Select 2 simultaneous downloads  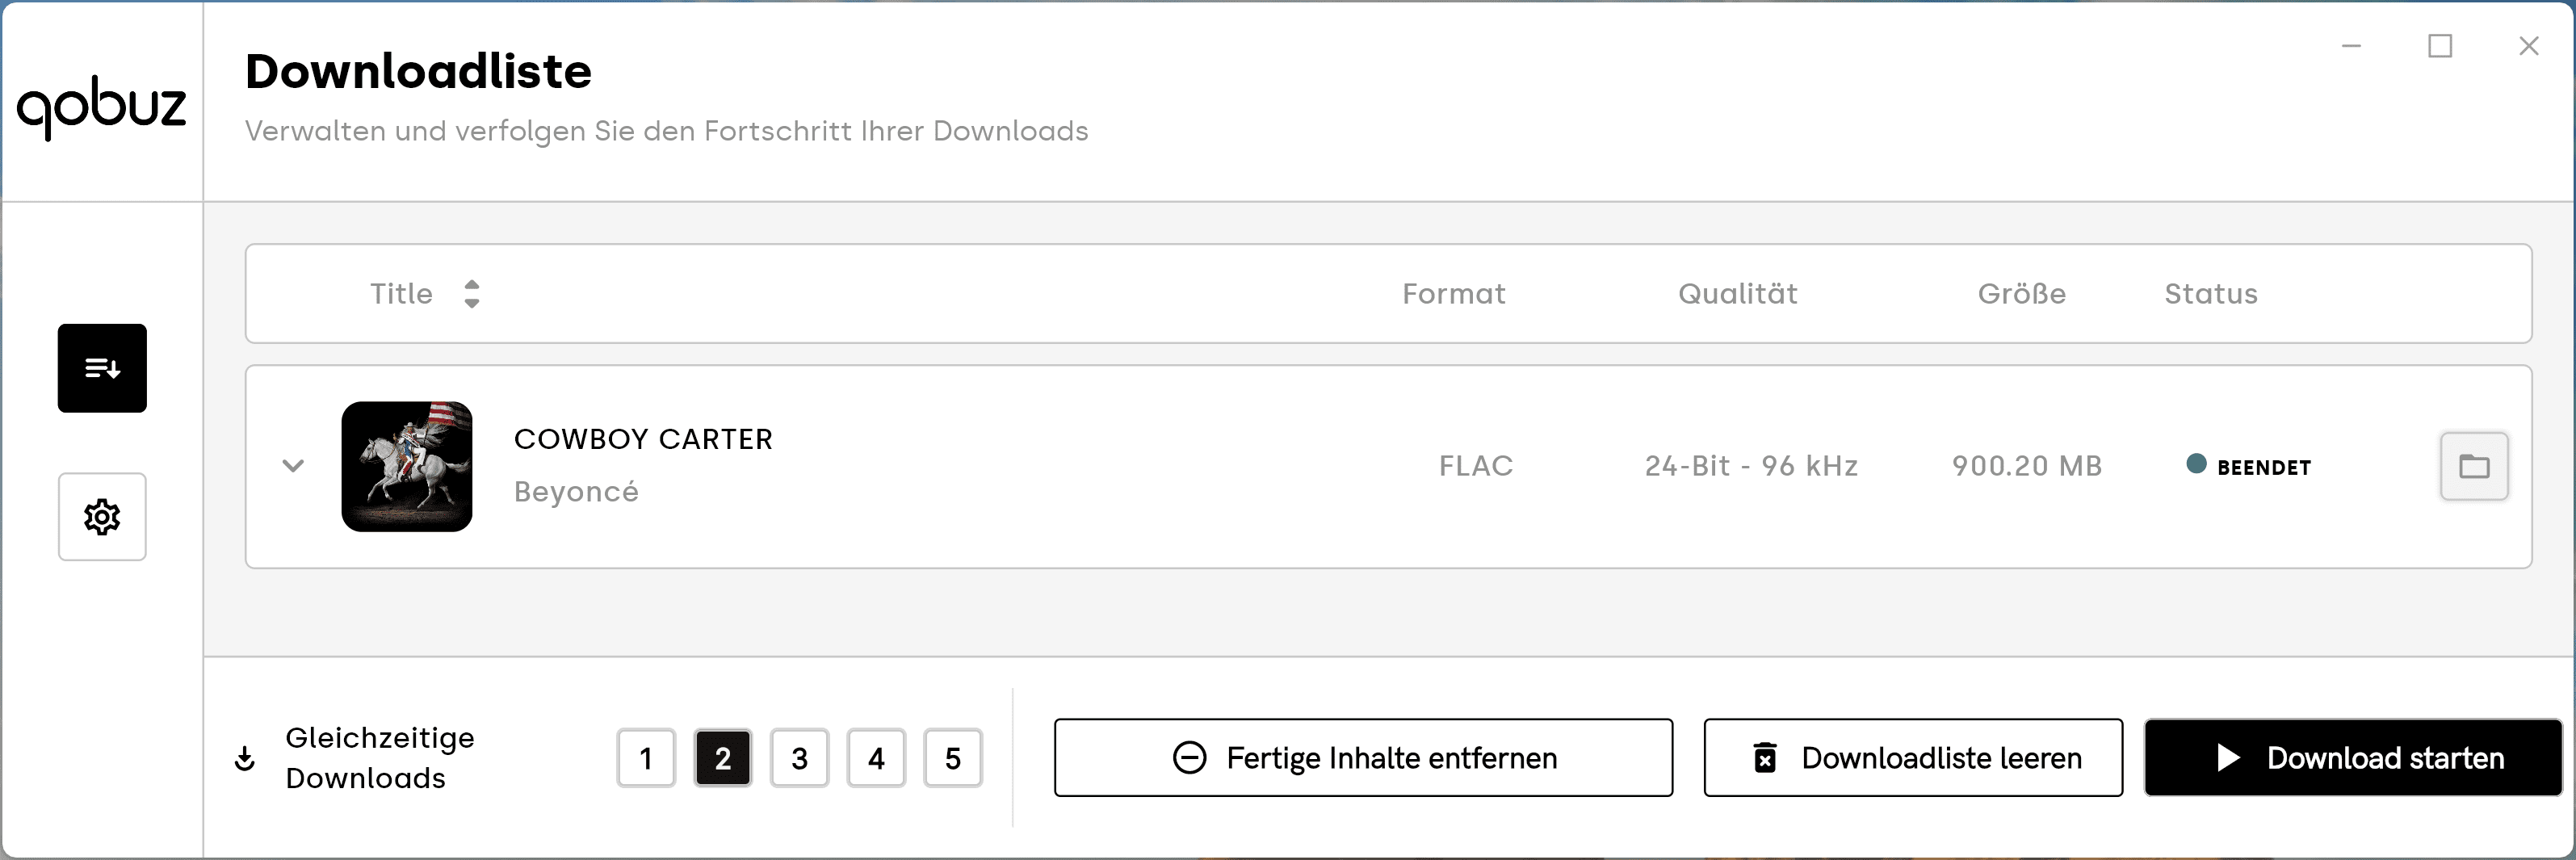tap(723, 759)
